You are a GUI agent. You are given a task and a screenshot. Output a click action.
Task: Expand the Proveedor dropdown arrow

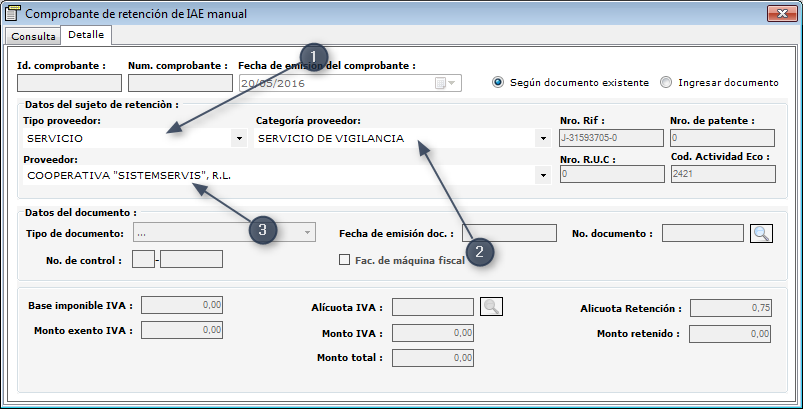(x=543, y=176)
